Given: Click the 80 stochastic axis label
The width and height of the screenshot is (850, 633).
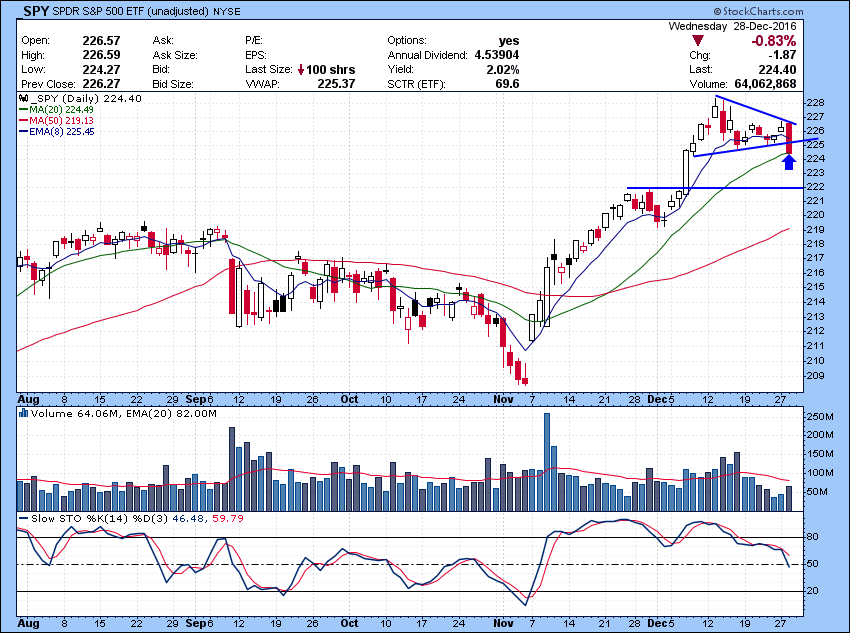Looking at the screenshot, I should 813,537.
